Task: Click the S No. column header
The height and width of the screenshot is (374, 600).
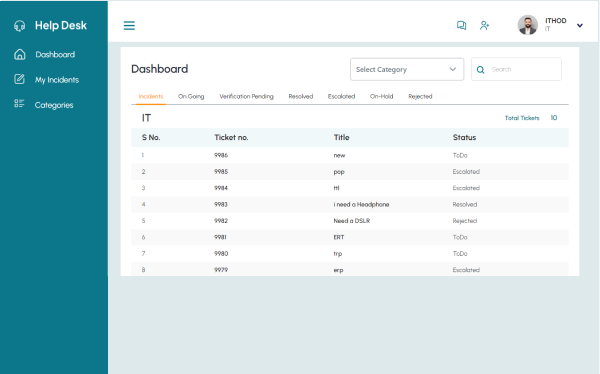Action: pos(151,137)
